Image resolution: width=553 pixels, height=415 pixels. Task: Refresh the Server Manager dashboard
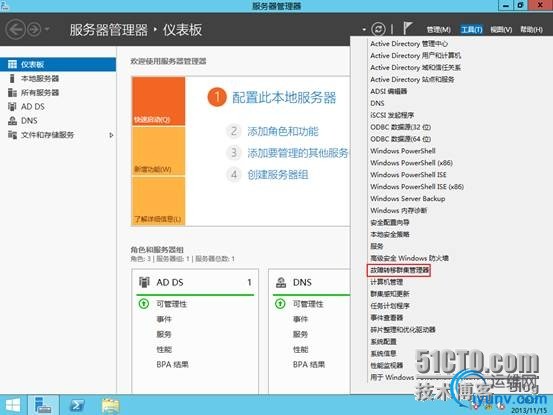[378, 29]
